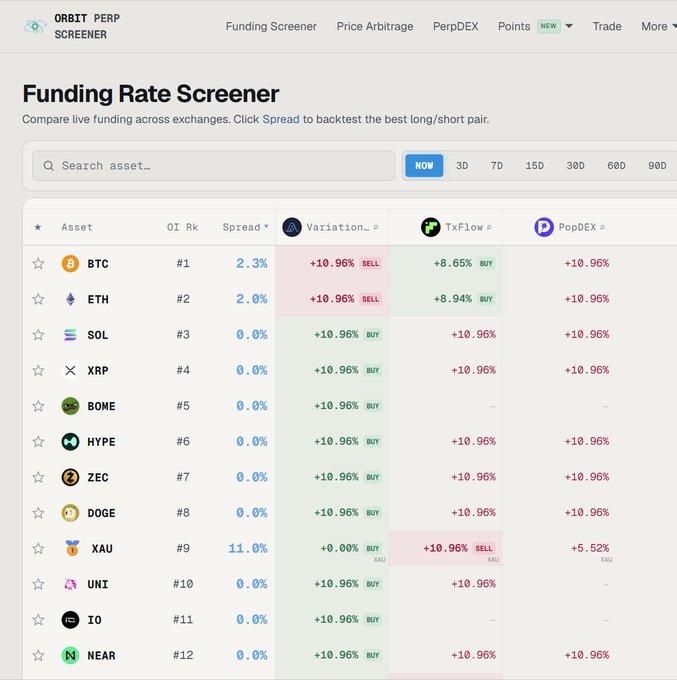Viewport: 677px width, 680px height.
Task: Choose the 90D timeframe
Action: click(657, 166)
